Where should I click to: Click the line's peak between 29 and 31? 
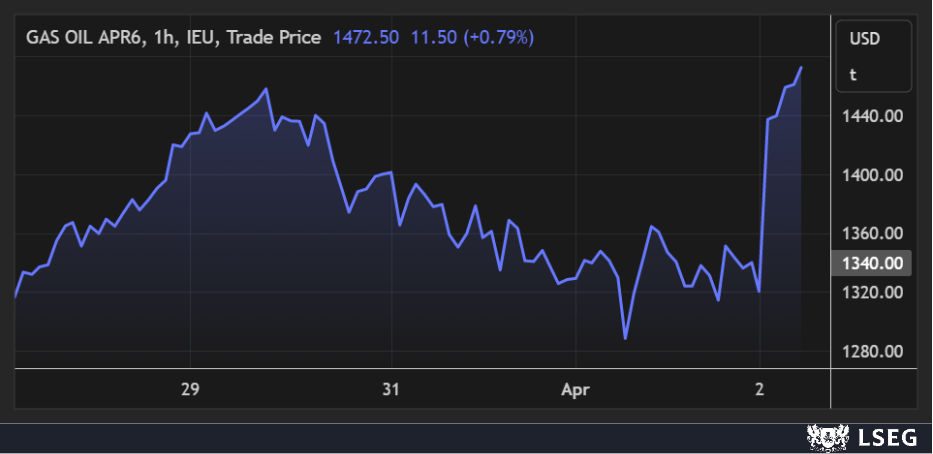(265, 89)
